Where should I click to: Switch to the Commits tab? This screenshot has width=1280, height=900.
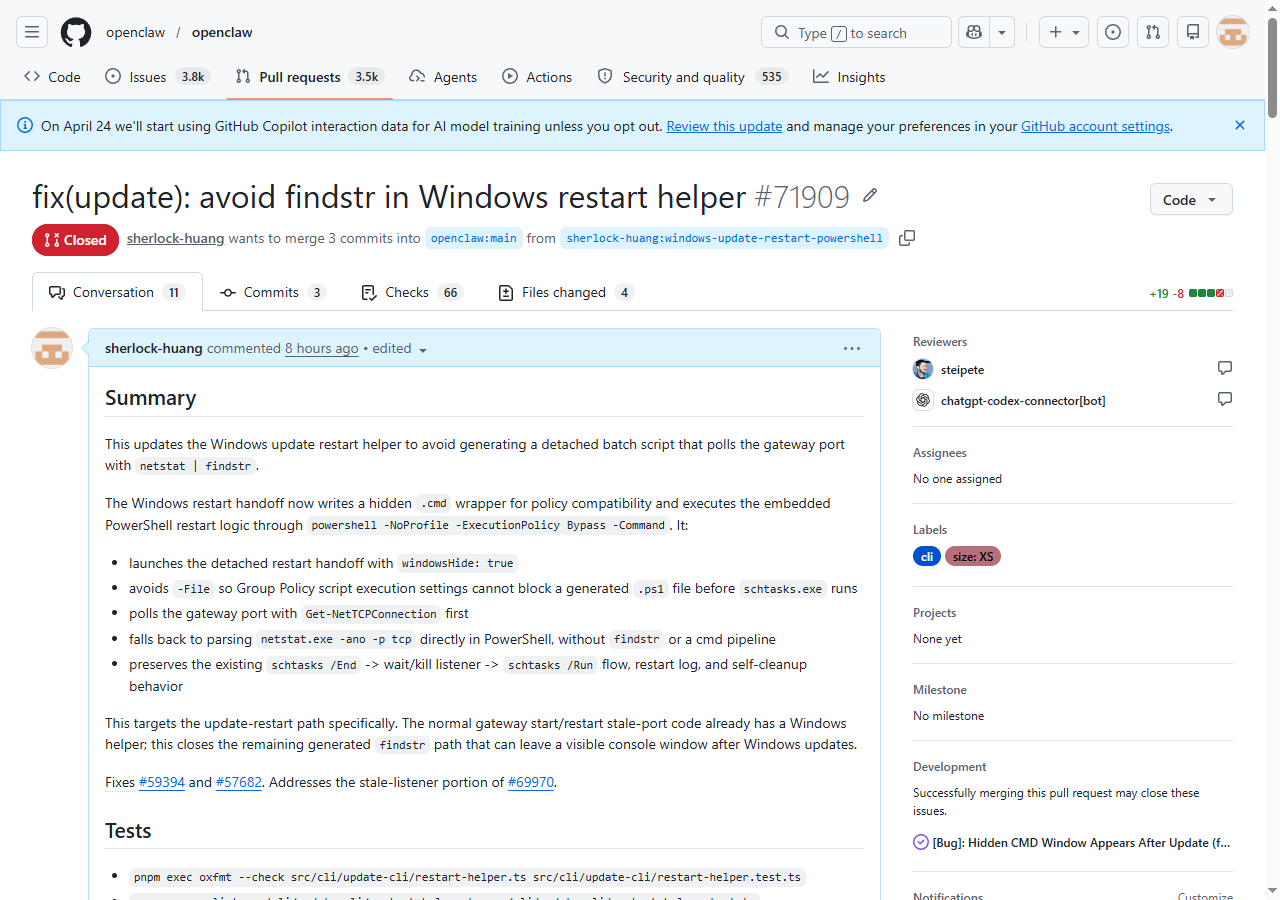click(x=272, y=292)
